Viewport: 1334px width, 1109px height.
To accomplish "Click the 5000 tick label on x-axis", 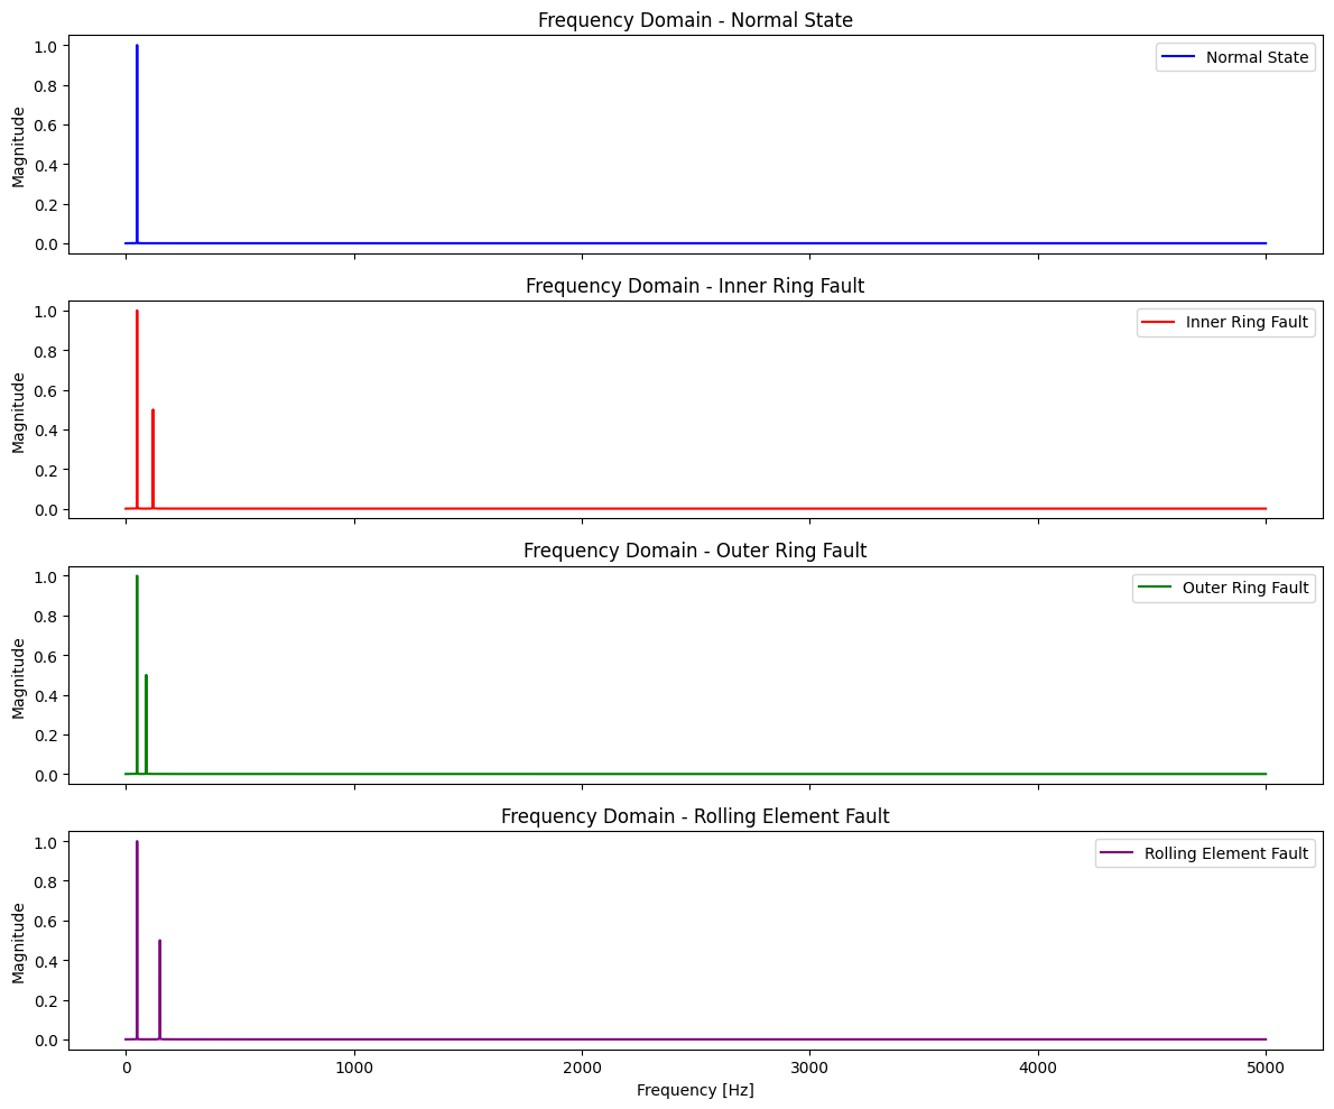I will coord(1265,1067).
